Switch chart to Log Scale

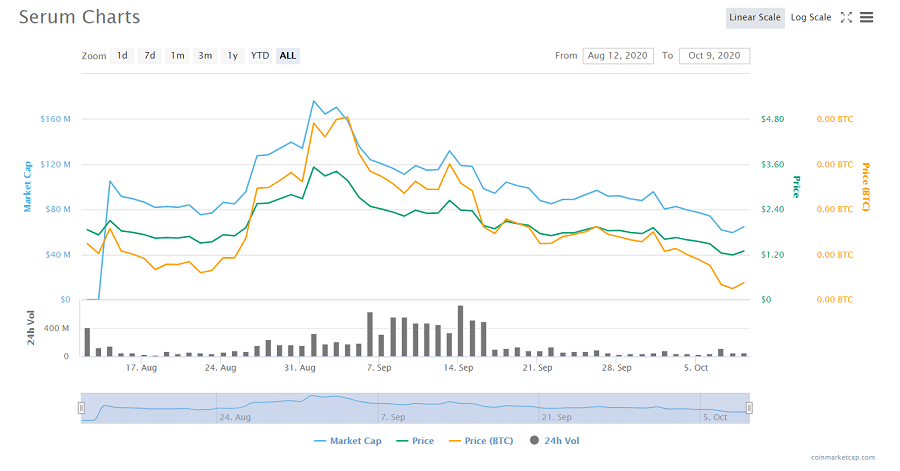click(x=811, y=17)
